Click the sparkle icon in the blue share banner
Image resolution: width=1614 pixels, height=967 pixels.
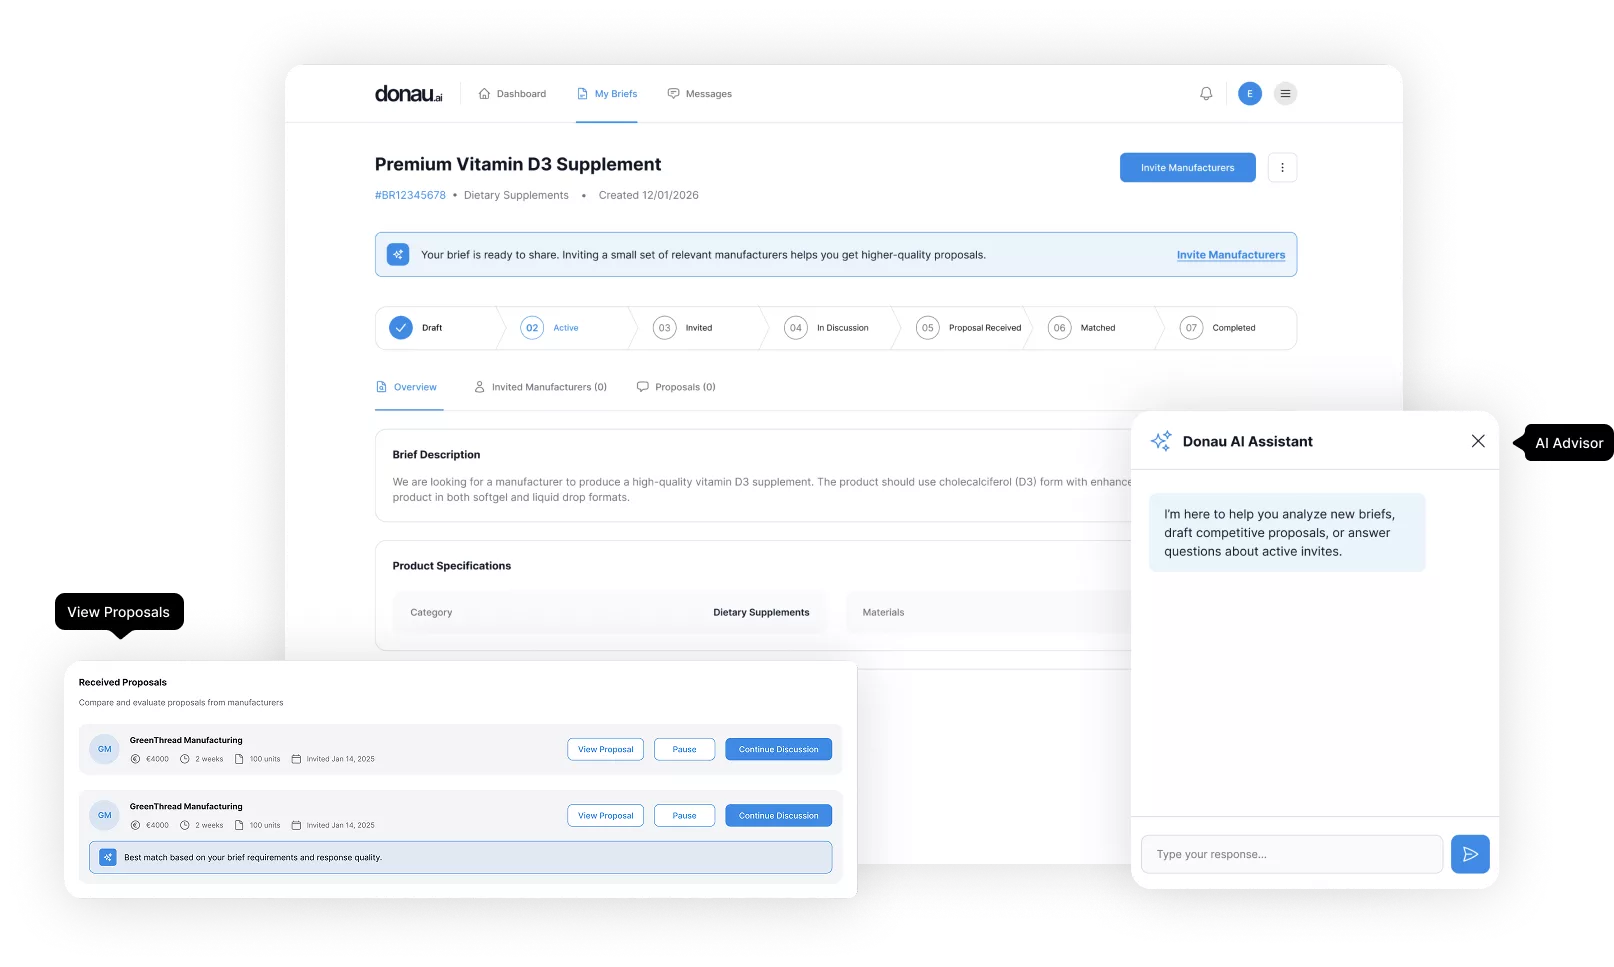point(398,254)
